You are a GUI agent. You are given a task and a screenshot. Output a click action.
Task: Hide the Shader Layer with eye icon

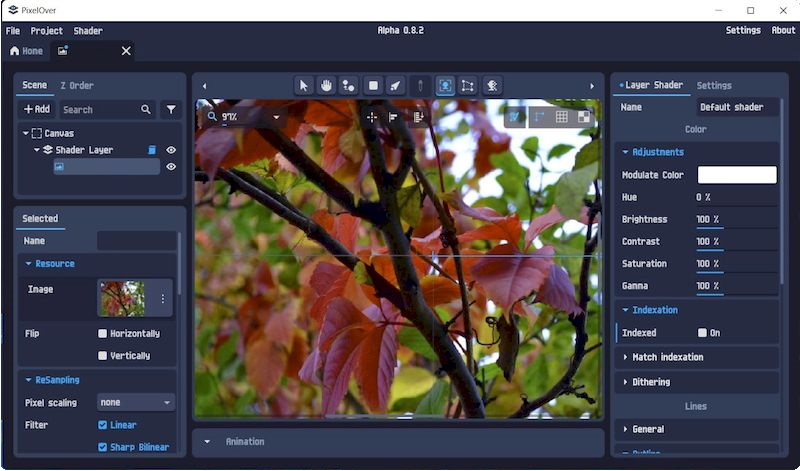tap(171, 150)
